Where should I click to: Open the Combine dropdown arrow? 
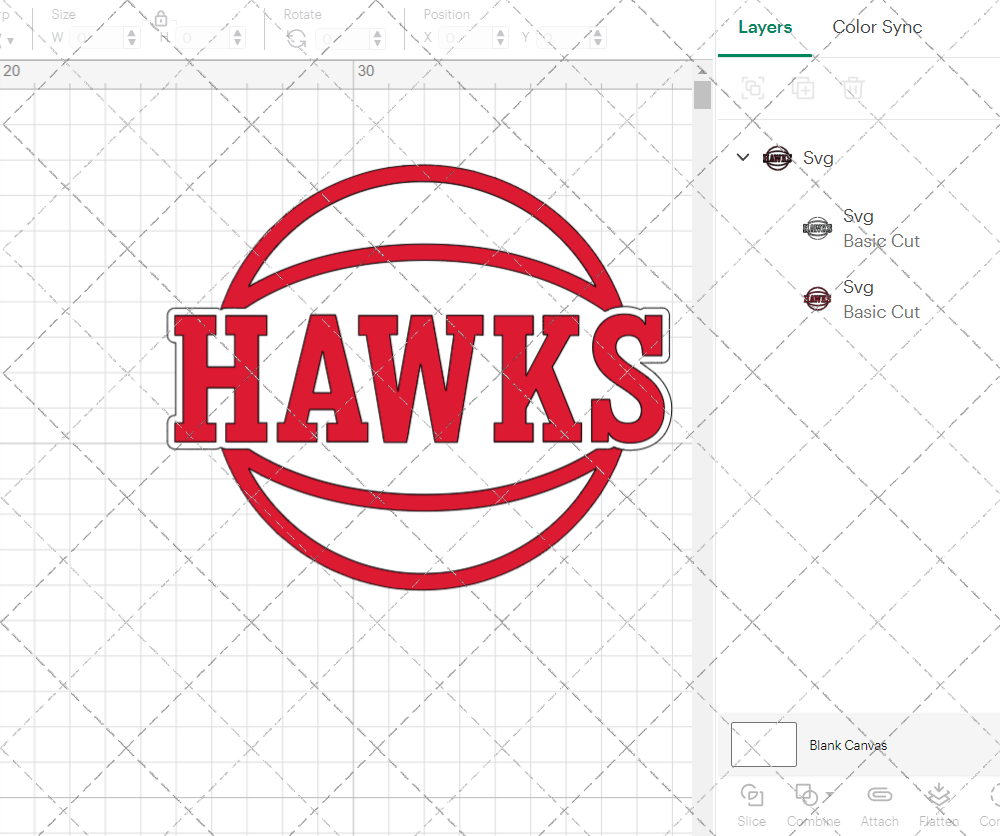(828, 795)
